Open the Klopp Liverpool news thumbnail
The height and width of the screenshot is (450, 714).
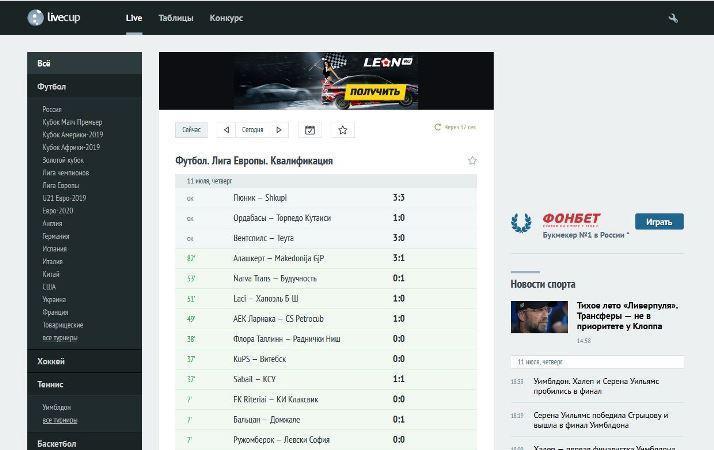tap(539, 317)
